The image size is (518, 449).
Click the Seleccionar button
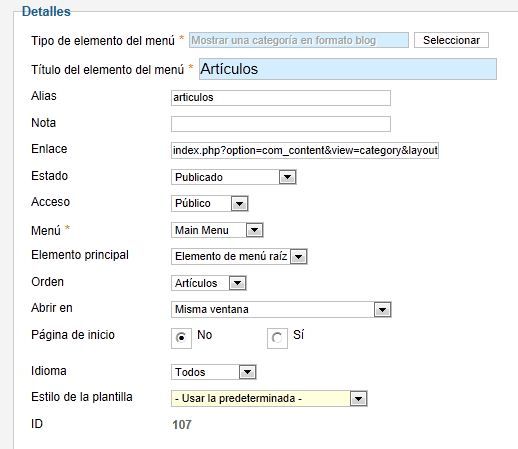(451, 40)
